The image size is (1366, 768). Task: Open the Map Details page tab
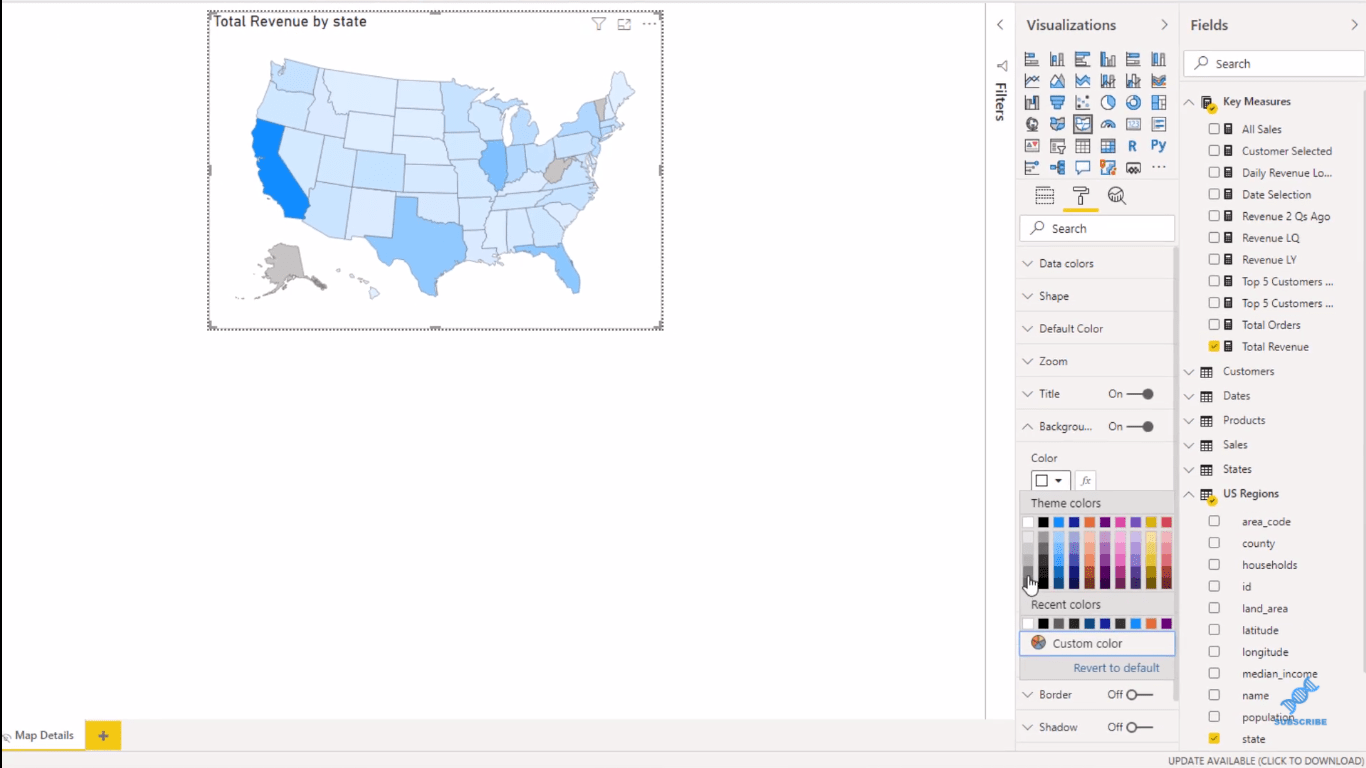coord(44,735)
